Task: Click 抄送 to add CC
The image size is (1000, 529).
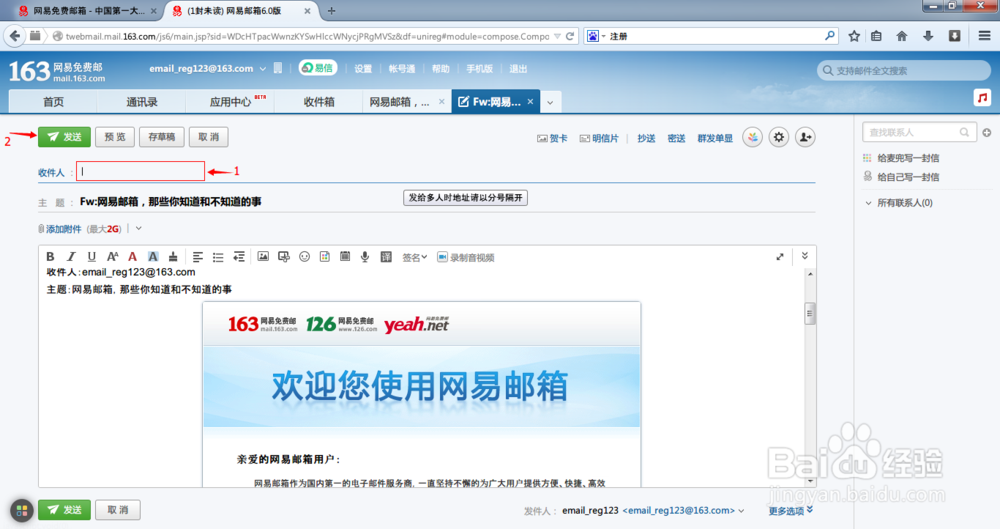Action: point(646,138)
